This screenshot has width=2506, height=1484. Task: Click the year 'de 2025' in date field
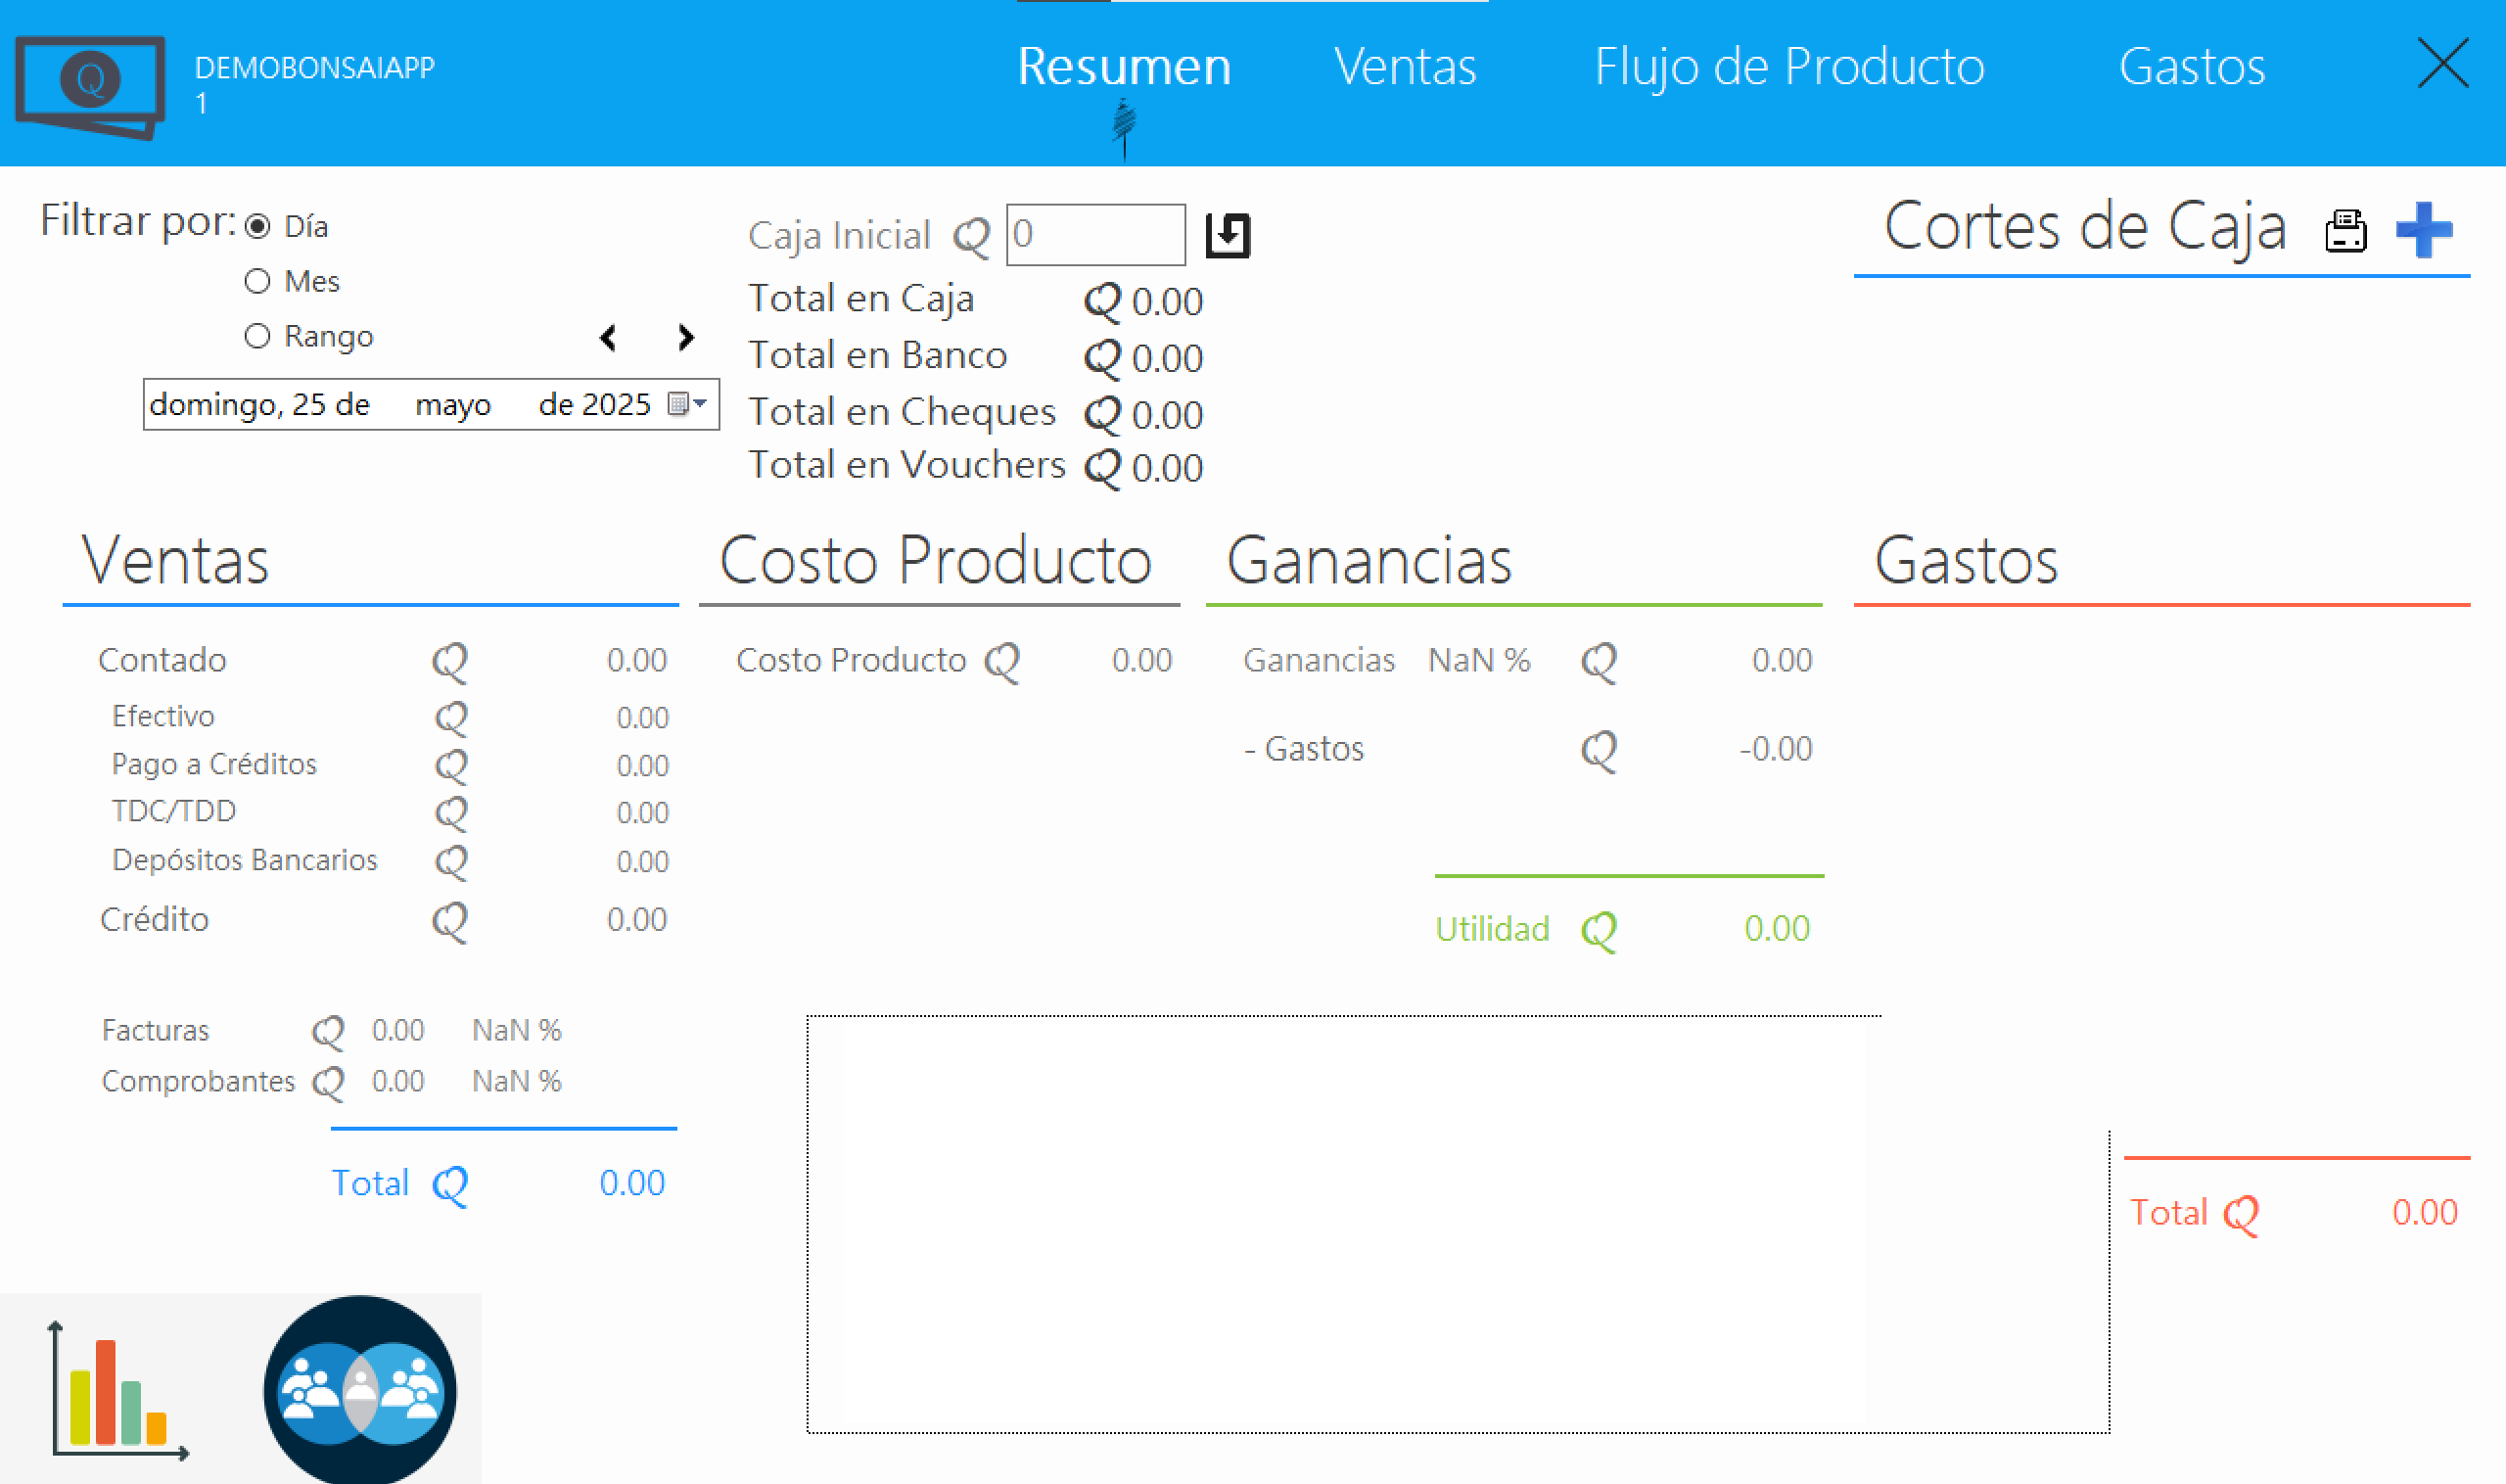[594, 405]
